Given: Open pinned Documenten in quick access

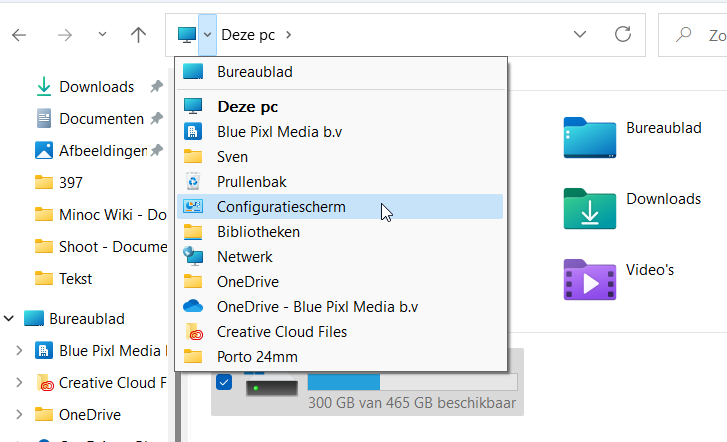Looking at the screenshot, I should (x=99, y=119).
